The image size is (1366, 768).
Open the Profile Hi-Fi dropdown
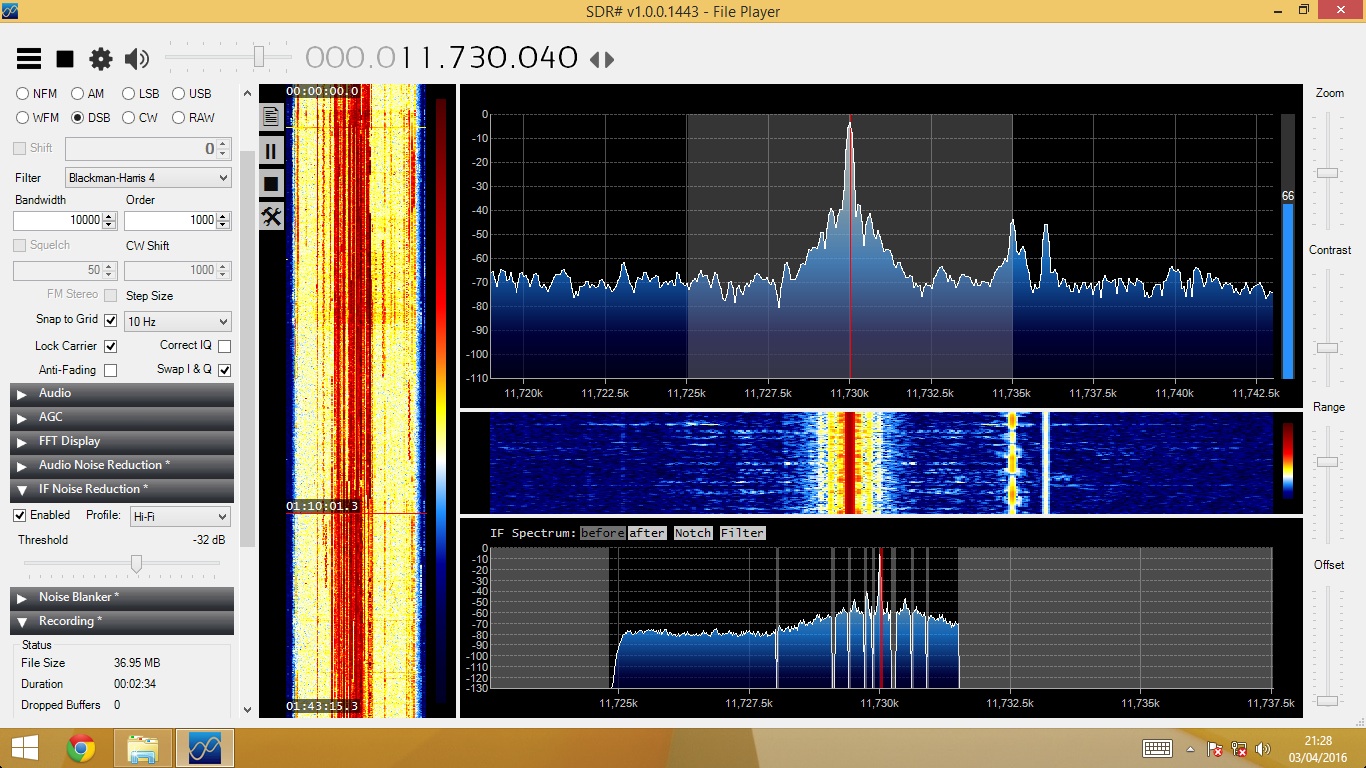[180, 516]
